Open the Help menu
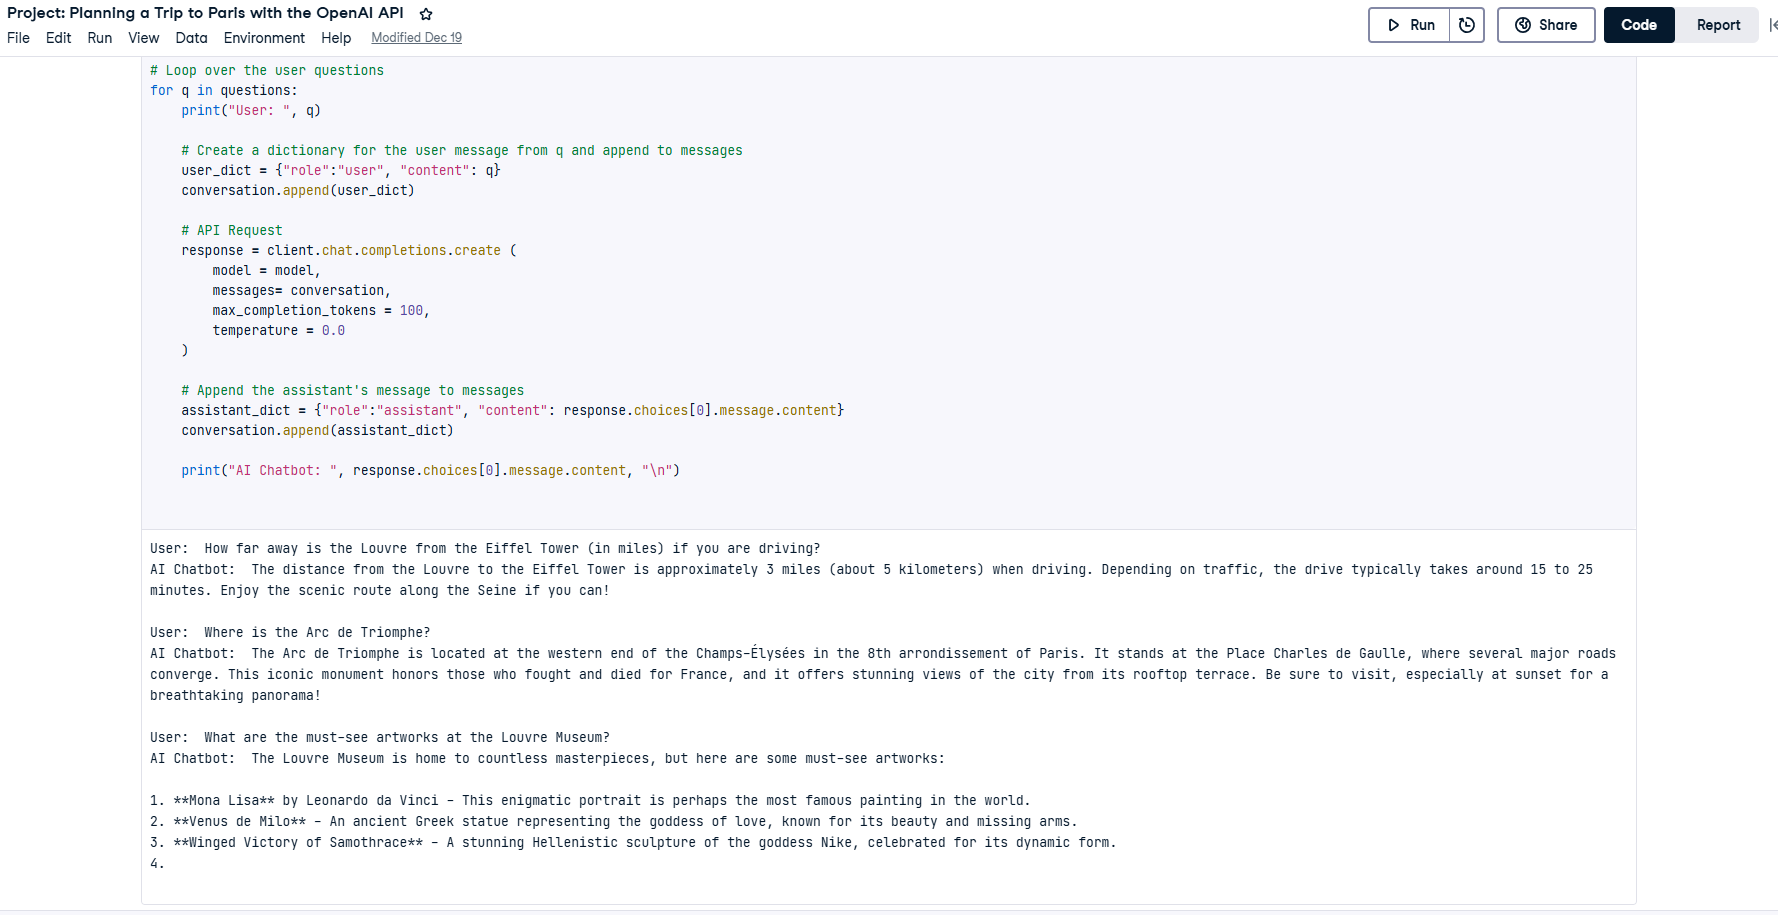Viewport: 1778px width, 915px height. pos(336,38)
